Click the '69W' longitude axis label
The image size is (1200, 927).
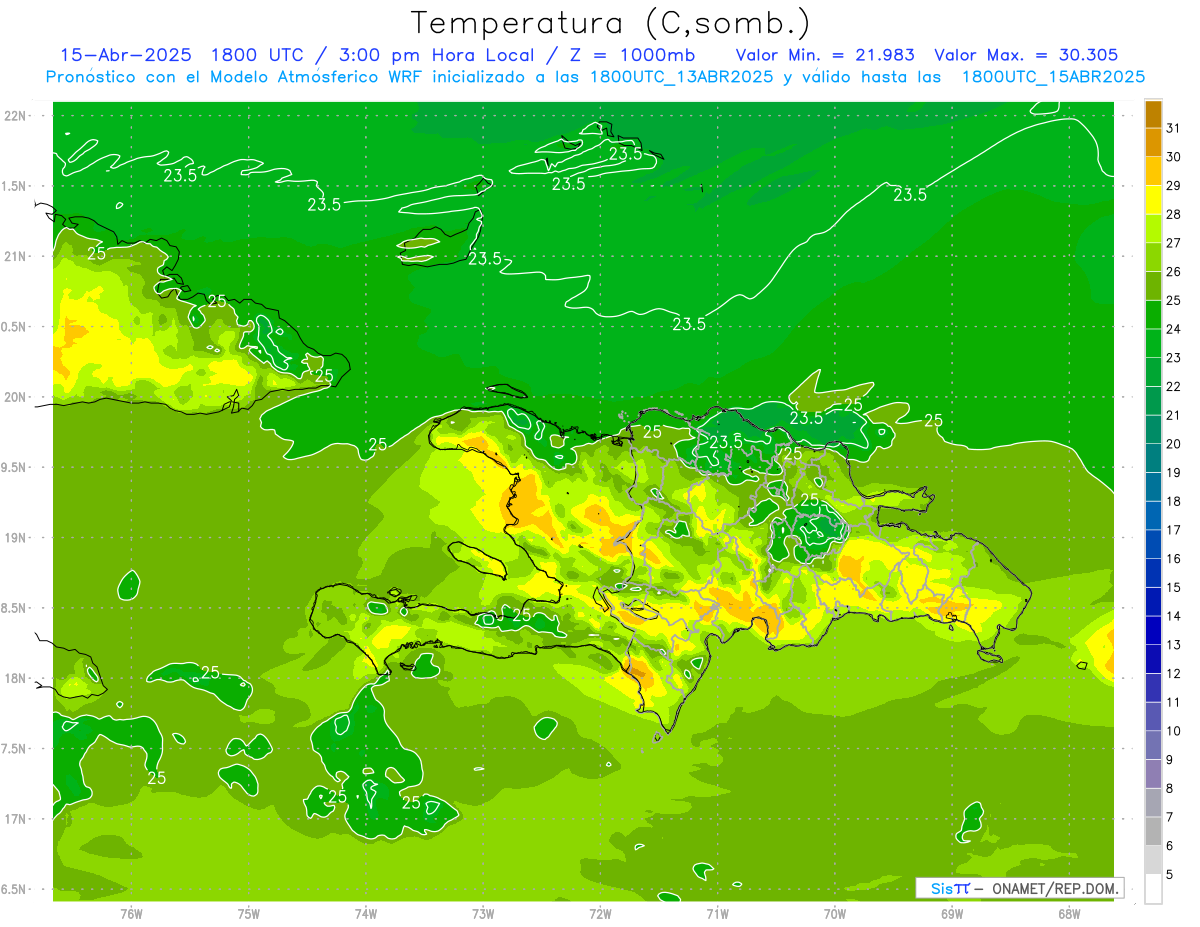click(x=952, y=914)
